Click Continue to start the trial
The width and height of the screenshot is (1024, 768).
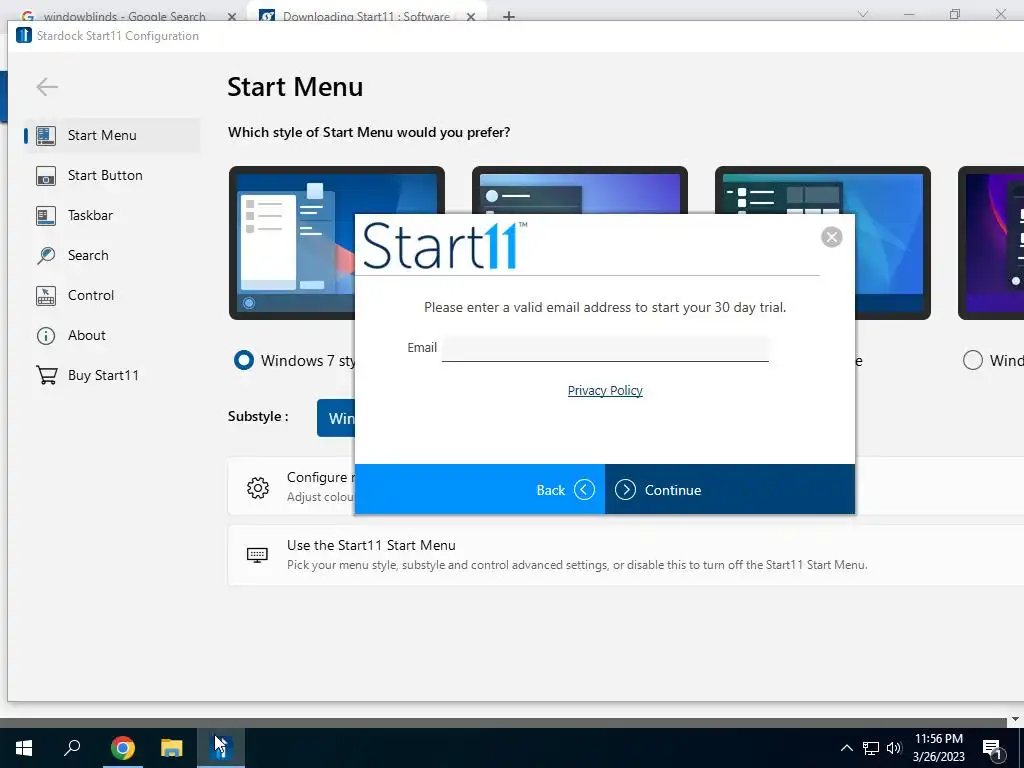729,490
